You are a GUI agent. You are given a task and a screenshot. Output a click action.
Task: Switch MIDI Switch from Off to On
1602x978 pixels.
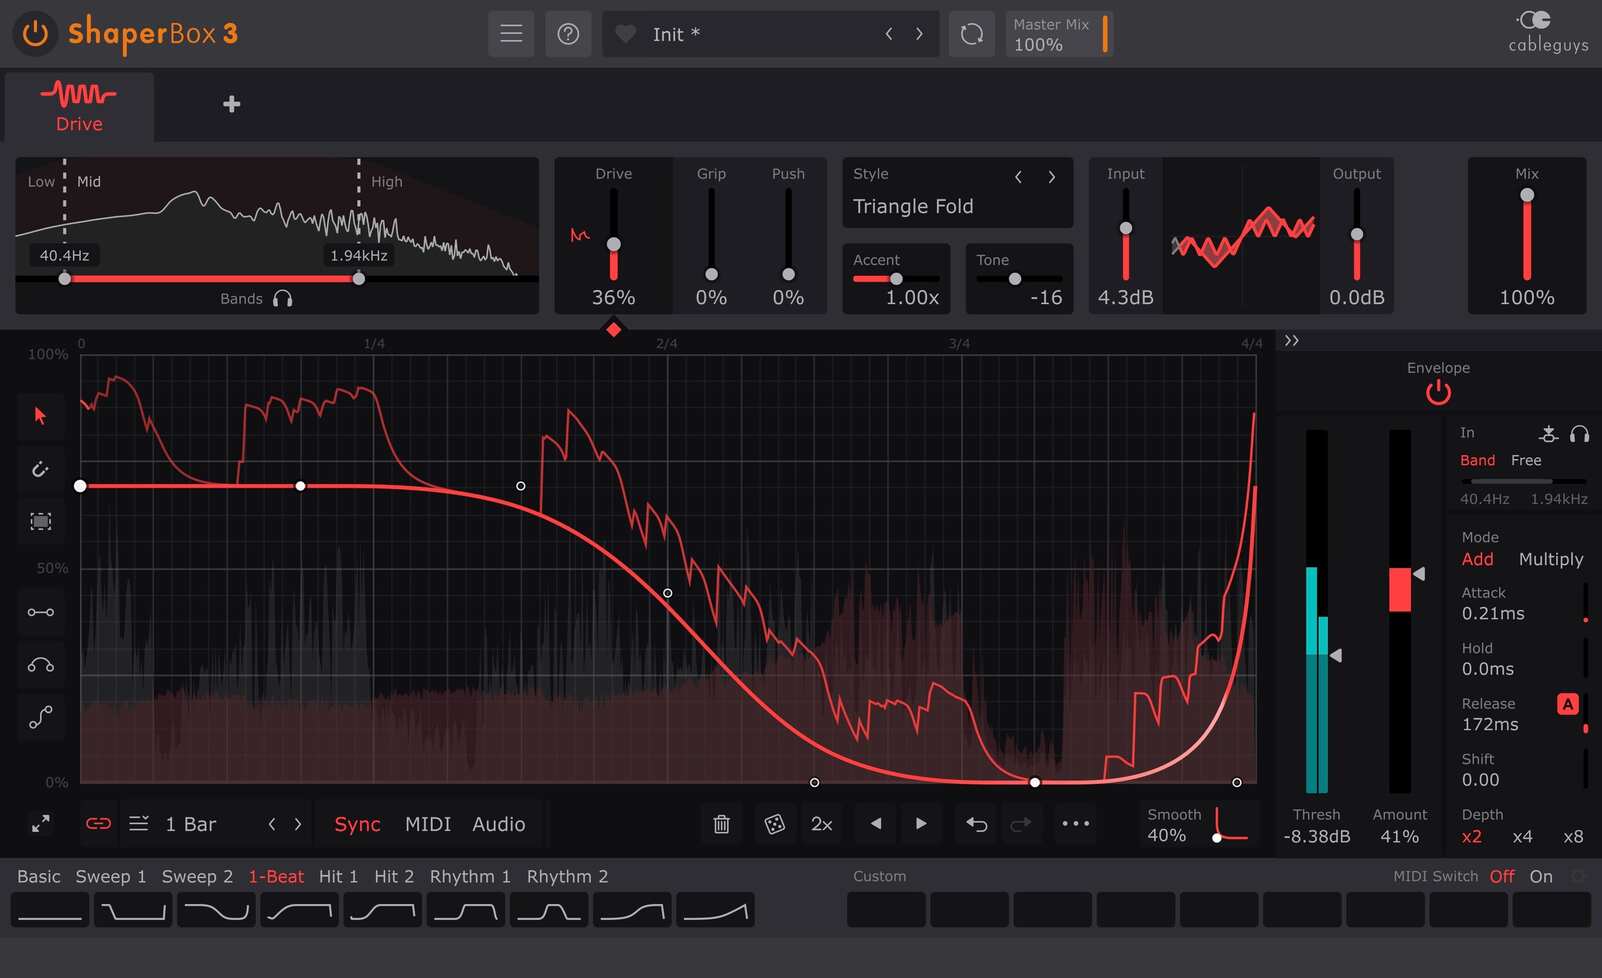click(x=1540, y=876)
